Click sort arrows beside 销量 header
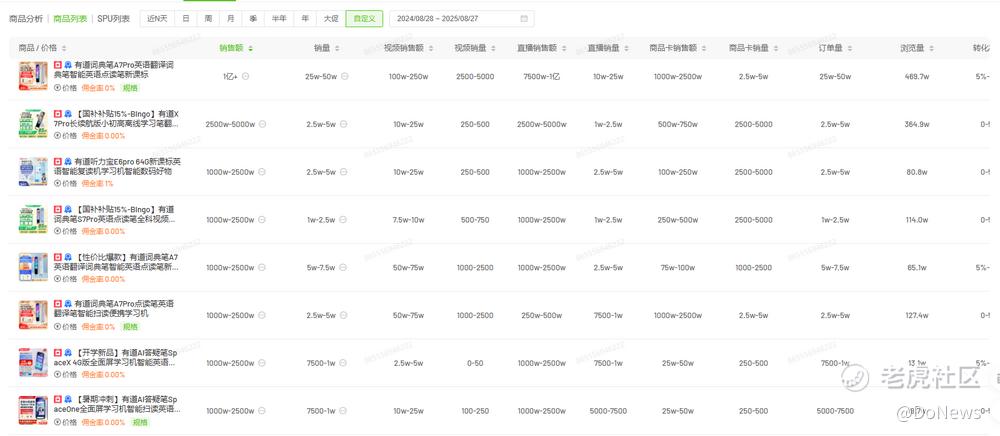The width and height of the screenshot is (1000, 436). [x=337, y=48]
